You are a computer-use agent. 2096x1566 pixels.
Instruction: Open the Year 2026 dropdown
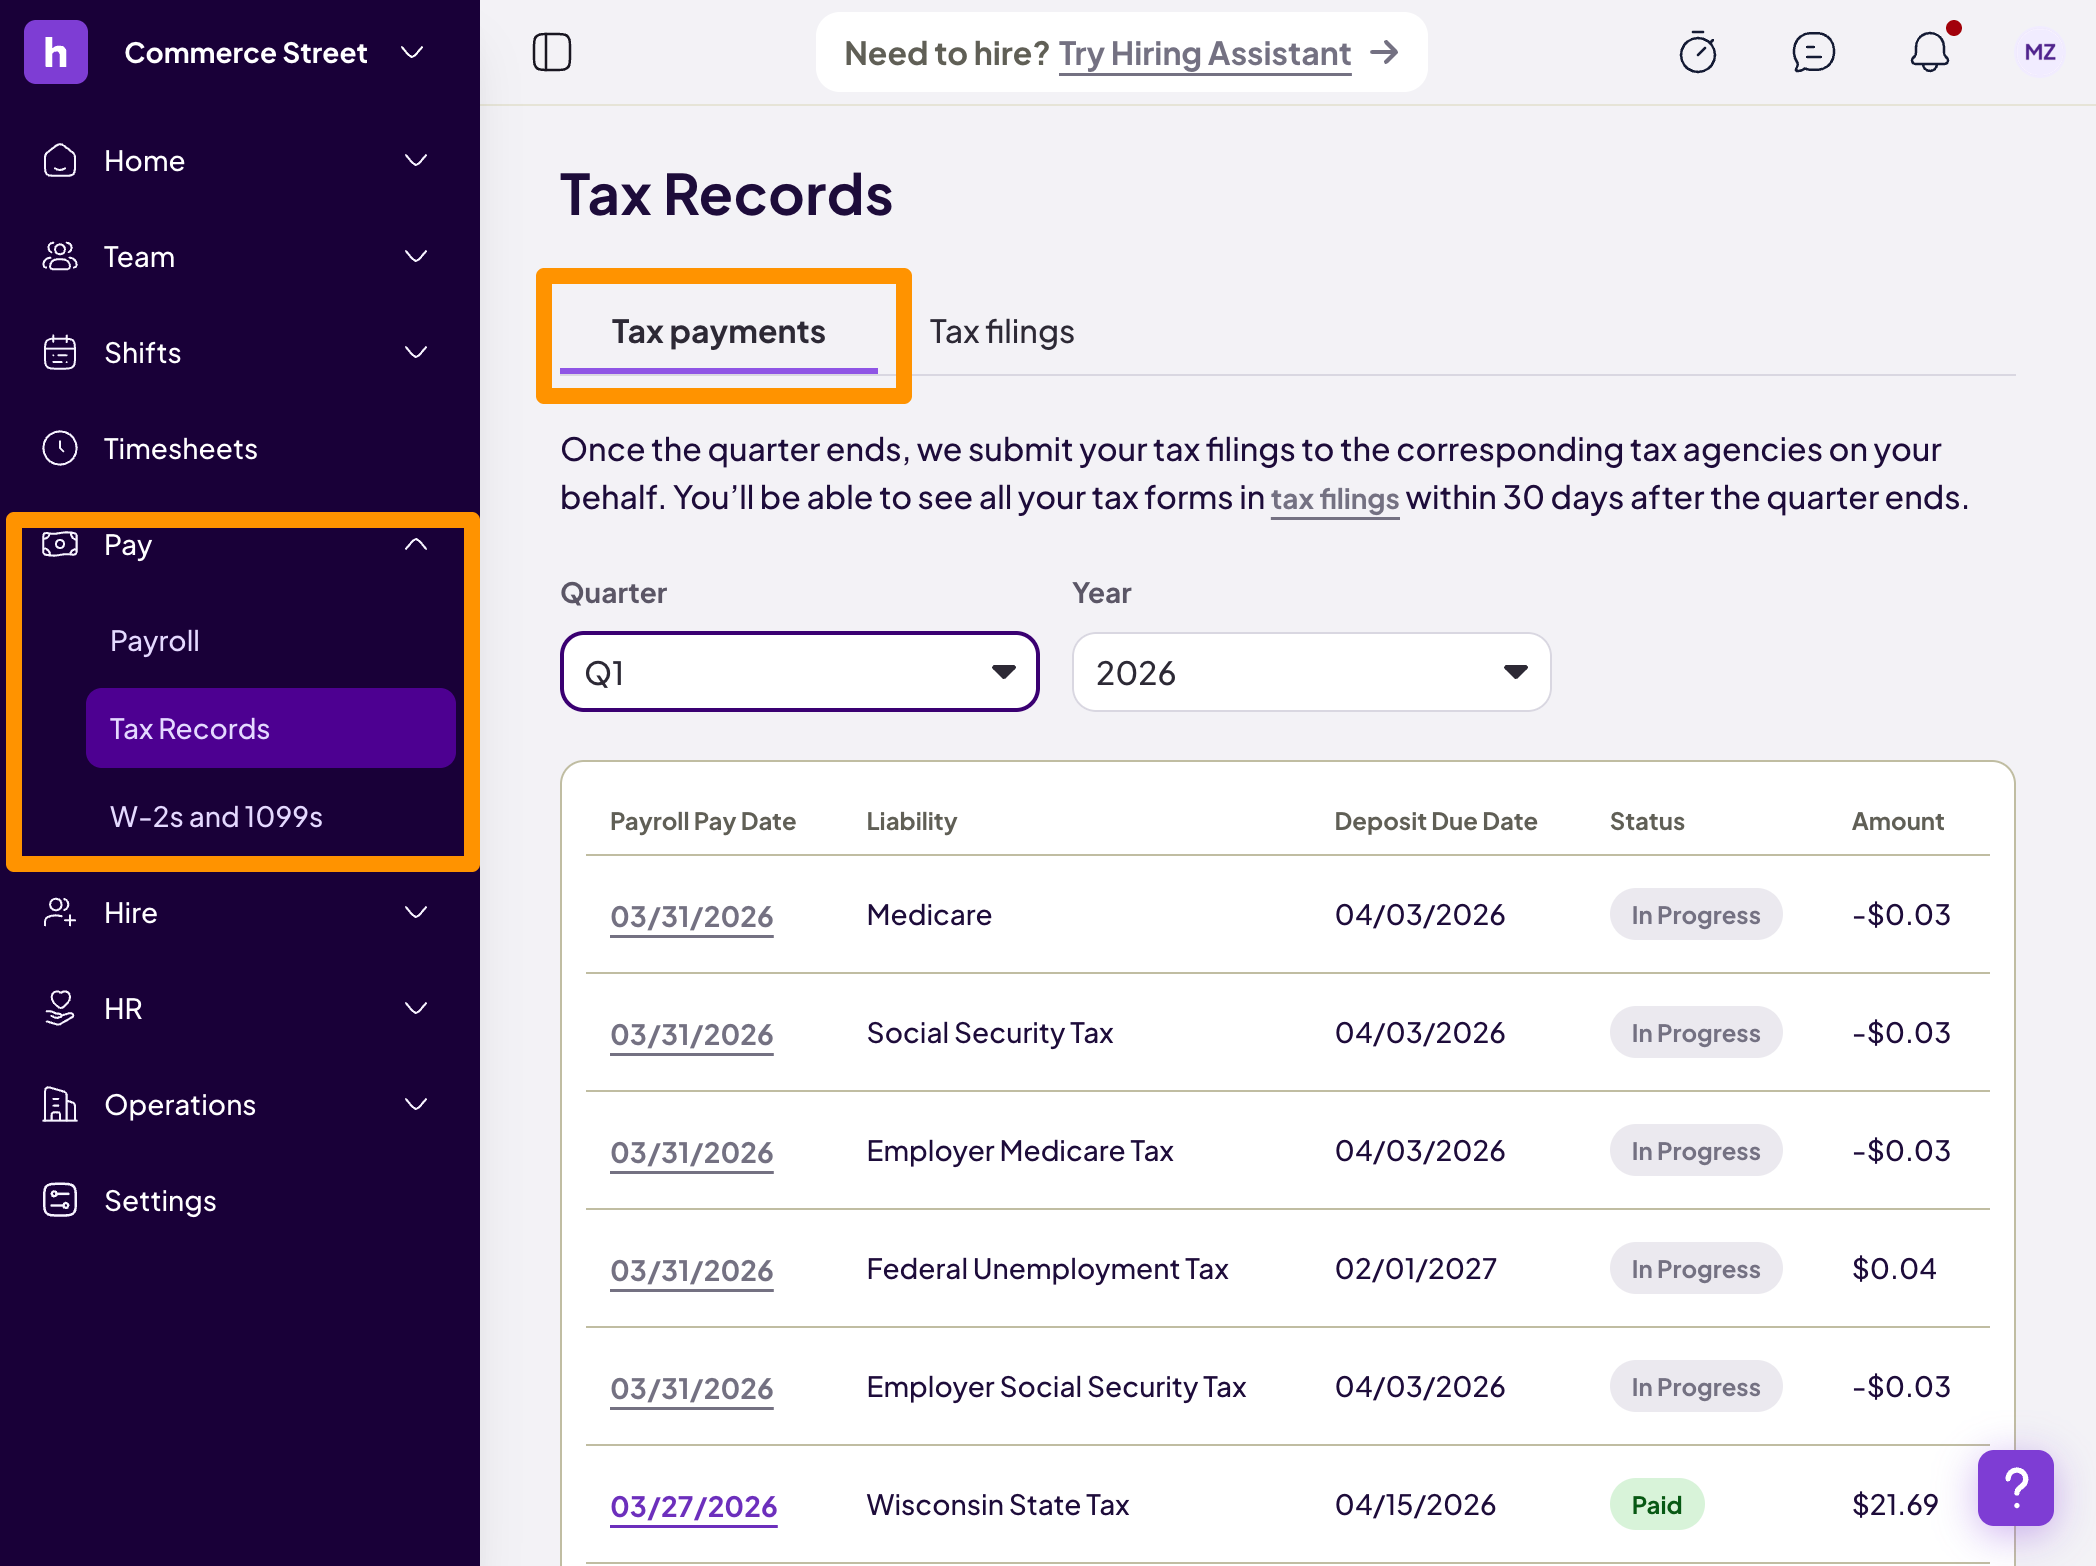coord(1312,672)
